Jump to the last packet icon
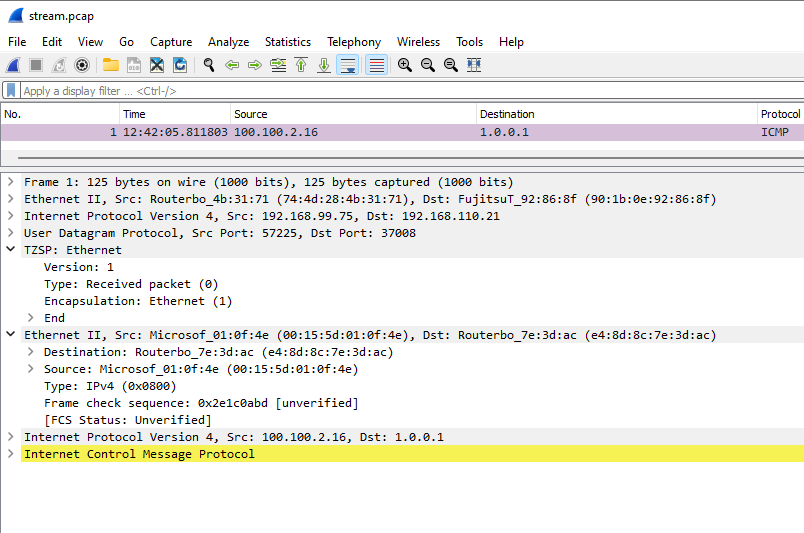Image resolution: width=804 pixels, height=533 pixels. click(324, 65)
